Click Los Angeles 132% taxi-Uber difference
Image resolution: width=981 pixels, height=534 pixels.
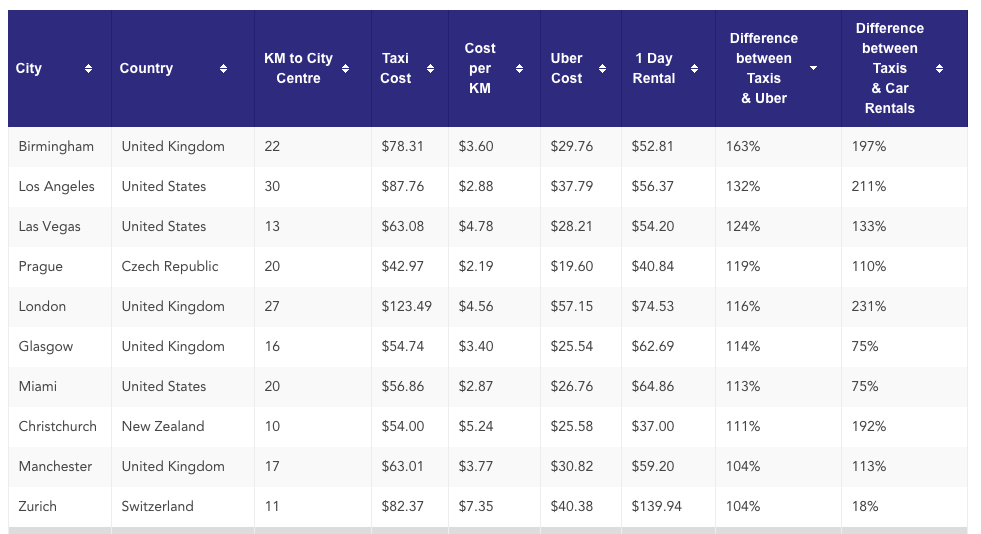coord(743,186)
